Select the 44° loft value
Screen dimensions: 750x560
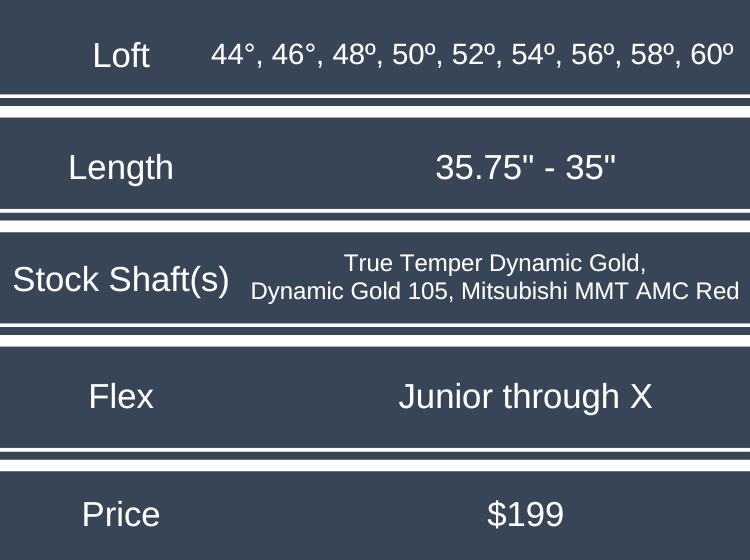[x=234, y=54]
